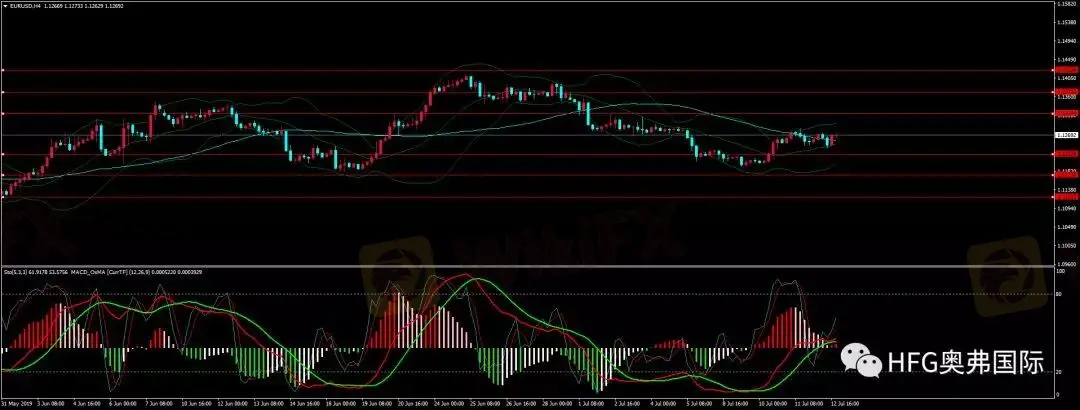This screenshot has width=1080, height=410.
Task: Select the 20 Jun 16:00 time label
Action: pyautogui.click(x=413, y=403)
